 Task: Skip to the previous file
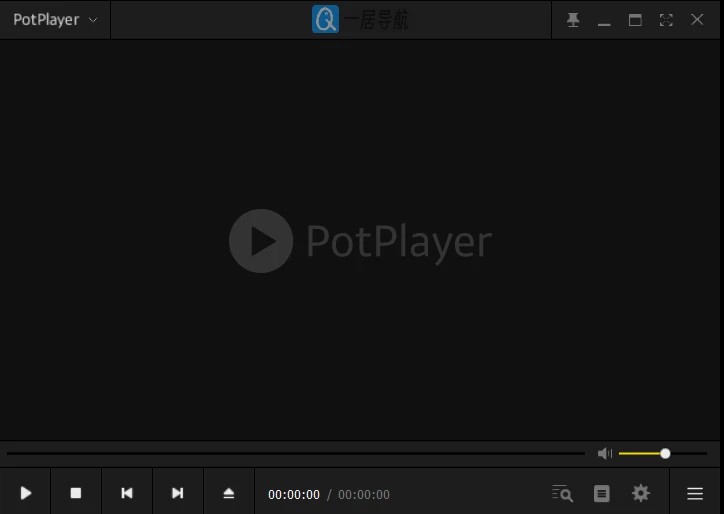[127, 493]
